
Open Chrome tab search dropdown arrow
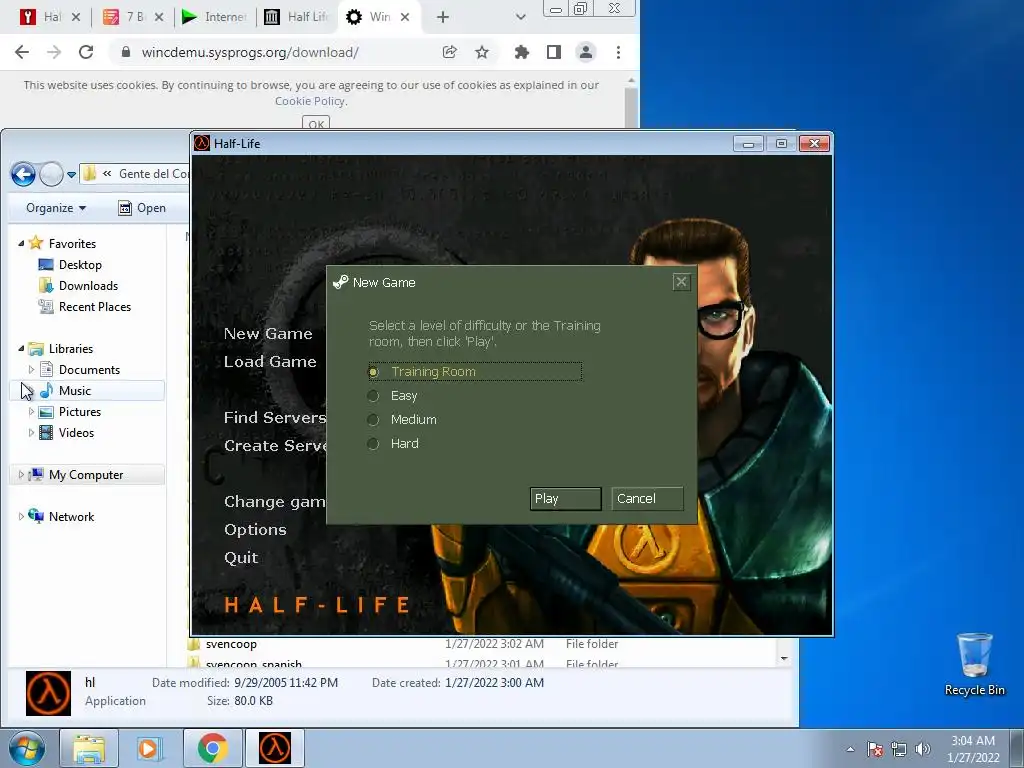tap(520, 17)
